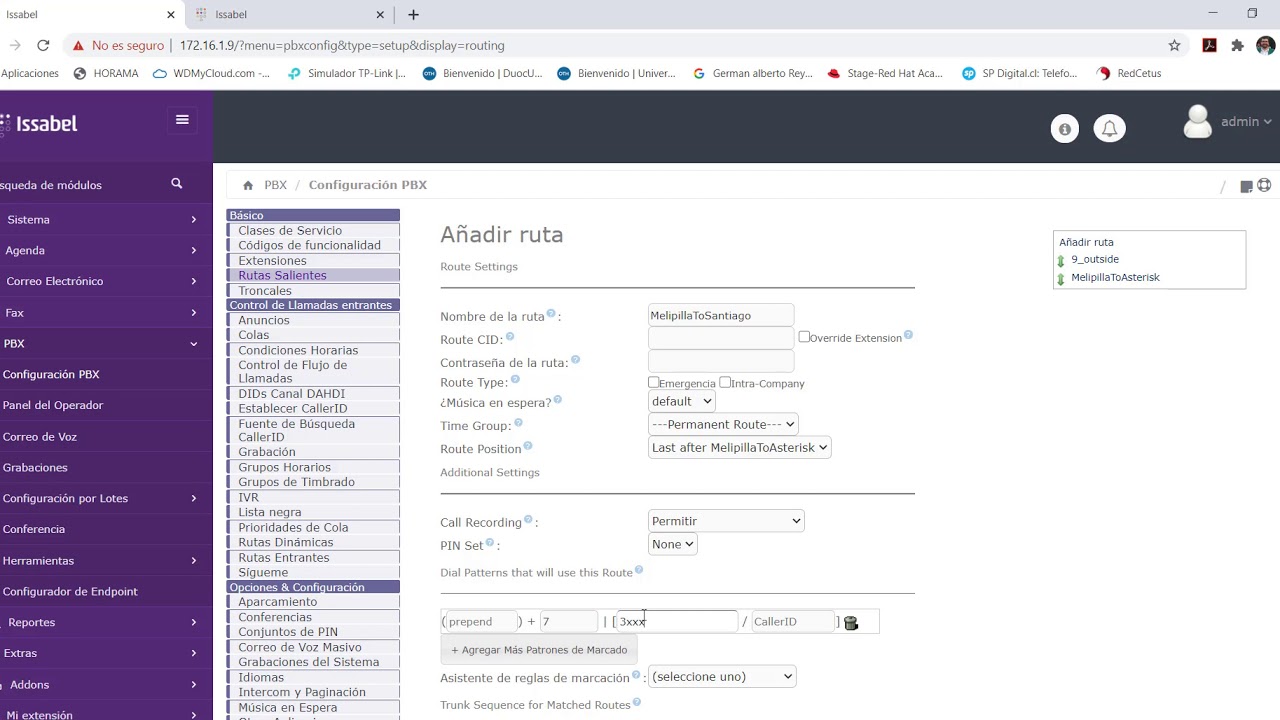The width and height of the screenshot is (1280, 720).
Task: Open the HORAMA bookmark
Action: pyautogui.click(x=107, y=73)
